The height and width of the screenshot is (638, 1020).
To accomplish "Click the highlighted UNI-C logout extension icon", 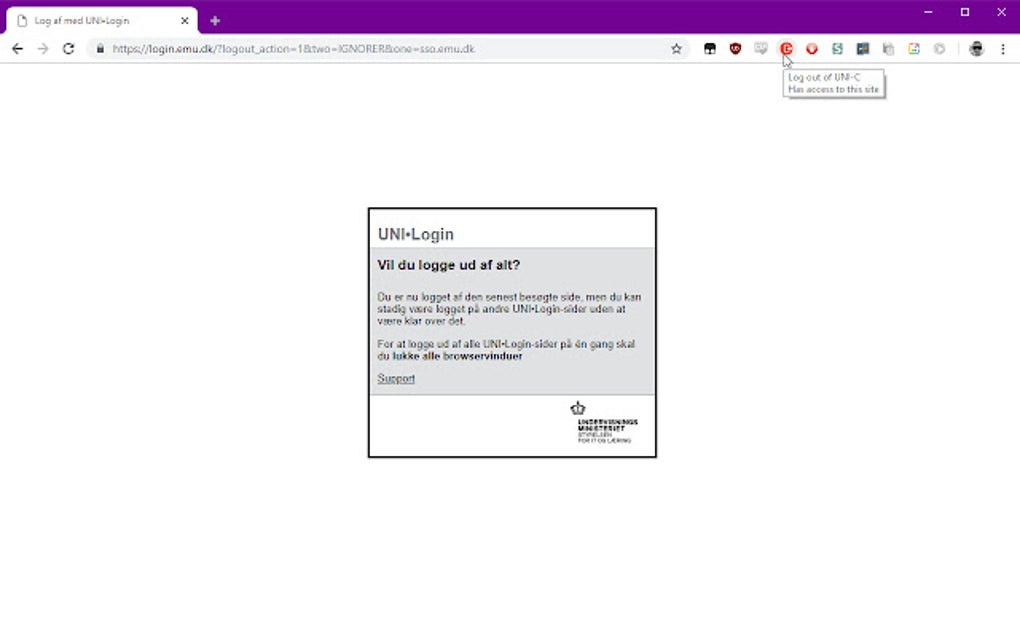I will [x=787, y=48].
